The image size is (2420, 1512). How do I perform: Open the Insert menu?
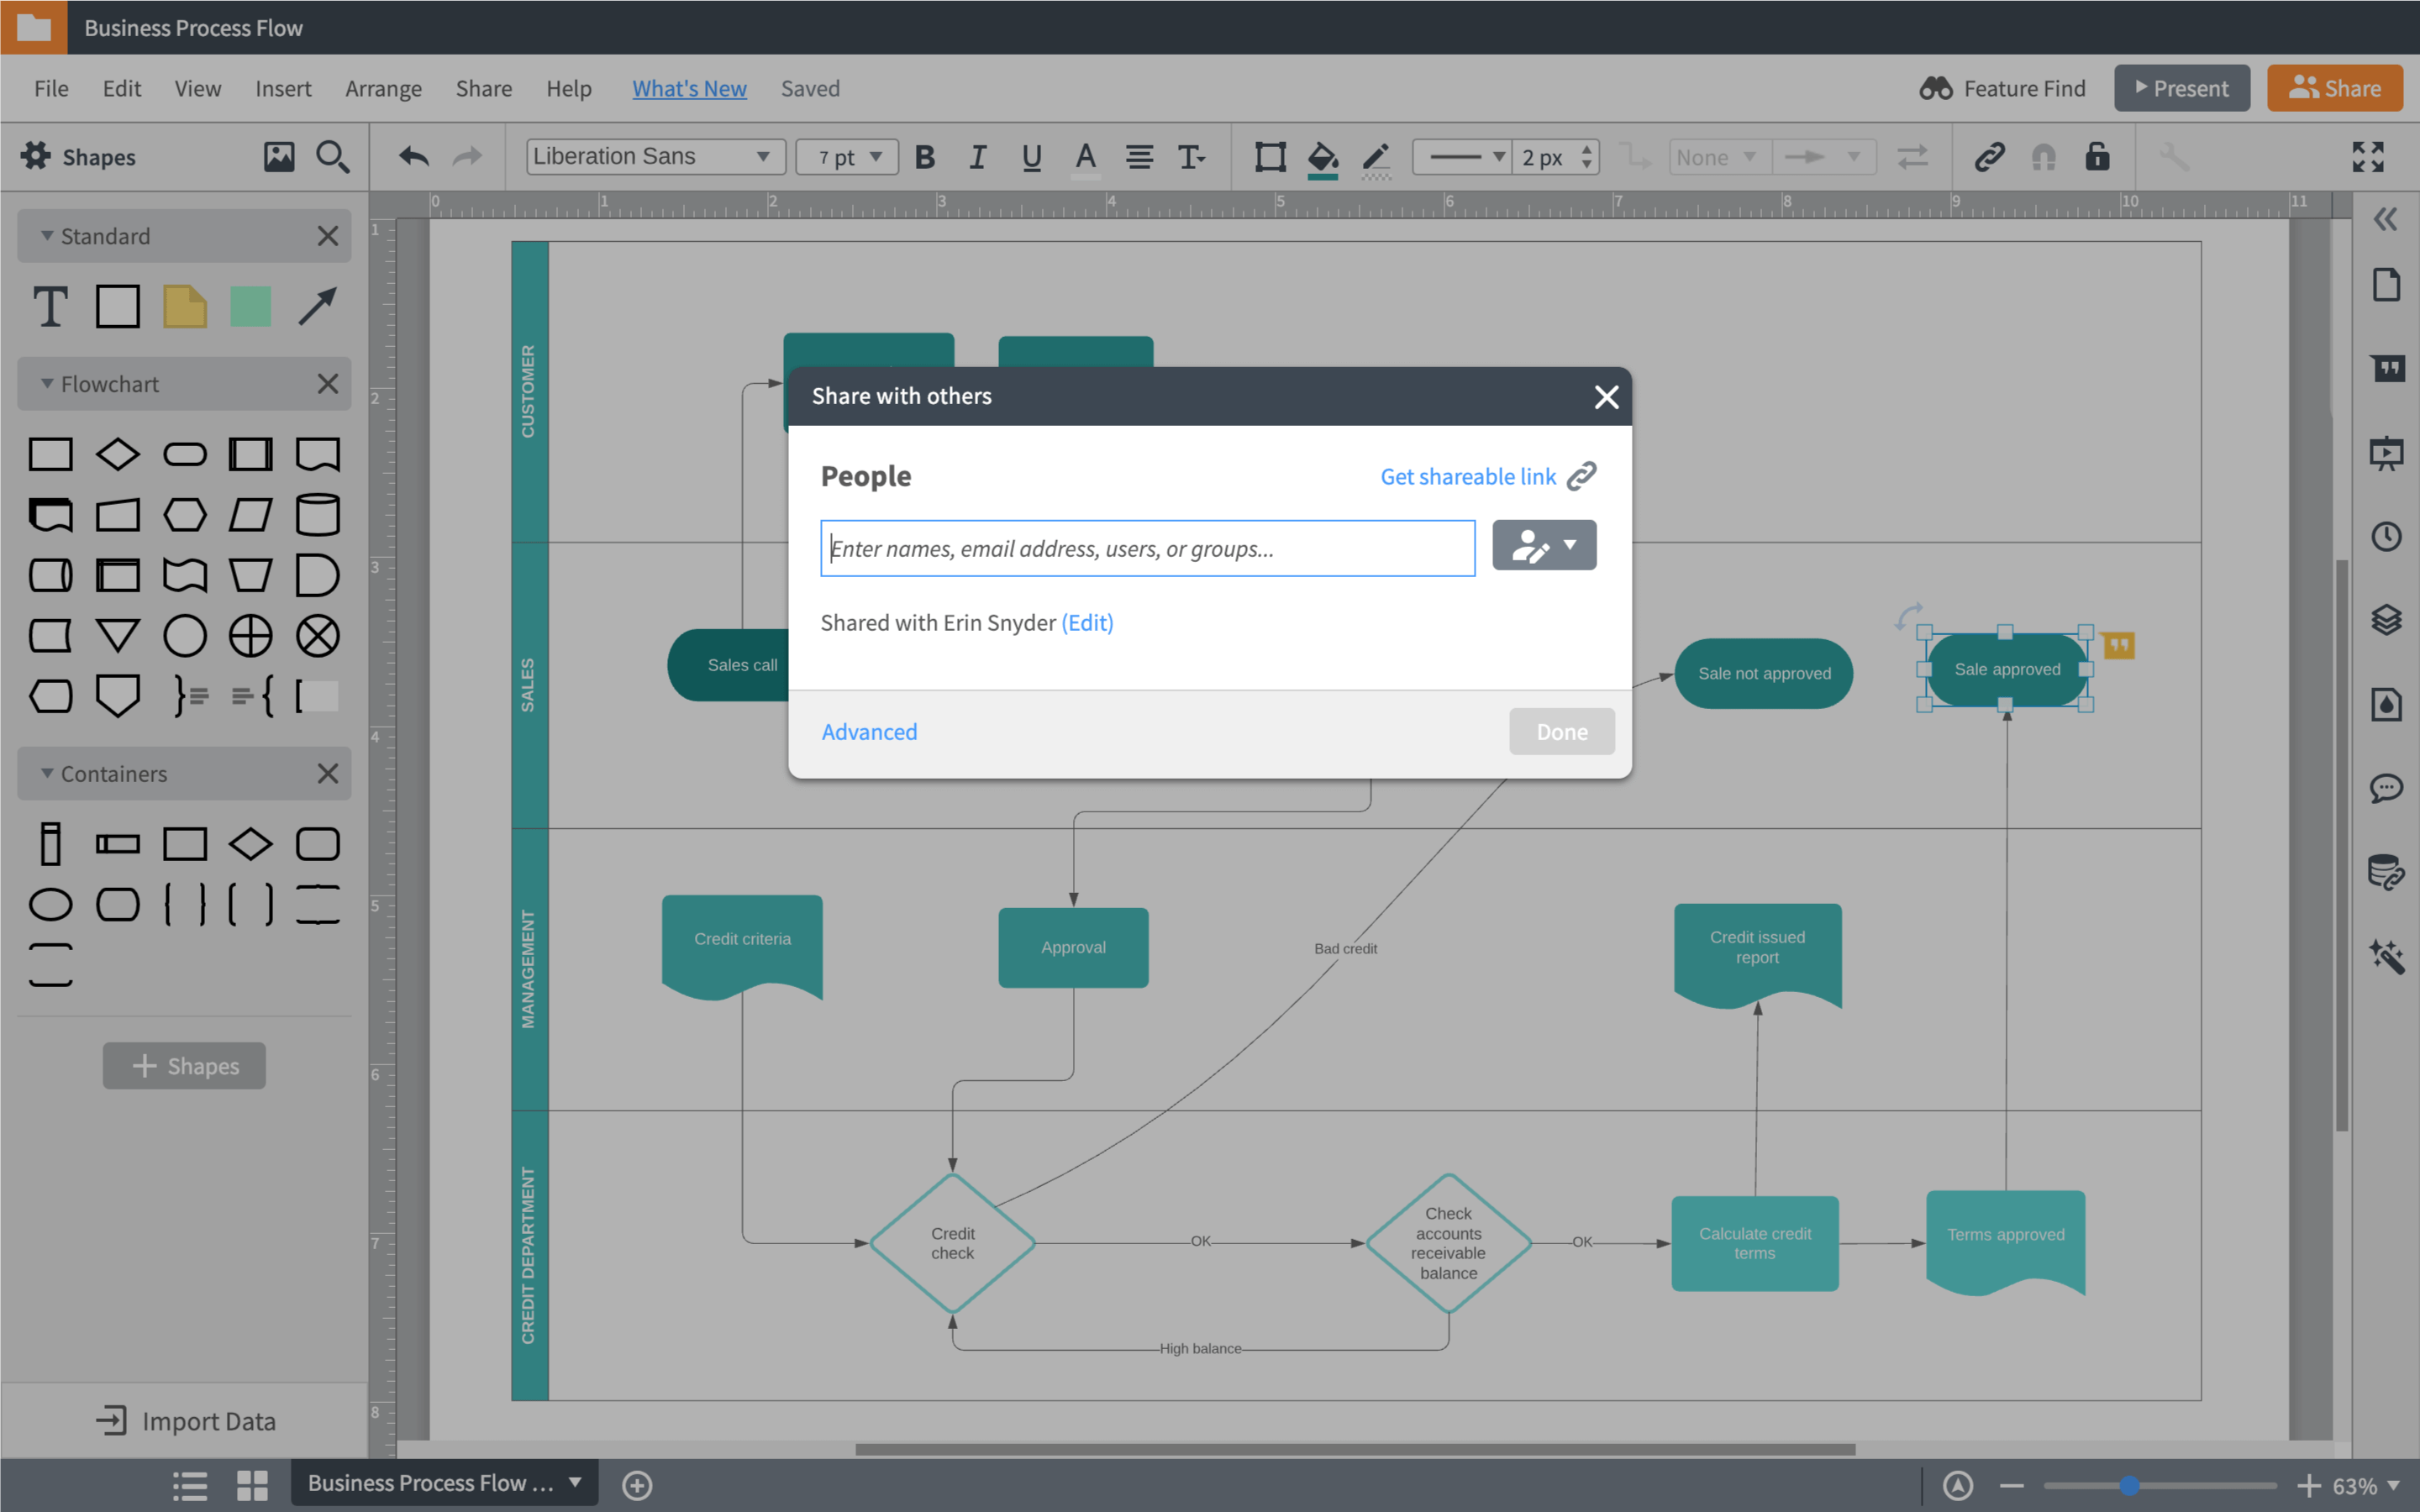pyautogui.click(x=283, y=88)
